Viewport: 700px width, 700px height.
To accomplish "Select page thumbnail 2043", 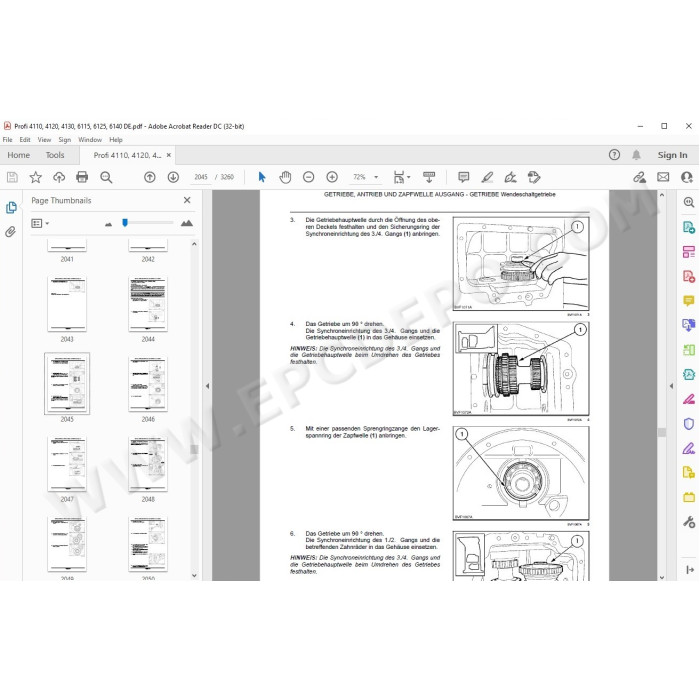I will pyautogui.click(x=67, y=304).
